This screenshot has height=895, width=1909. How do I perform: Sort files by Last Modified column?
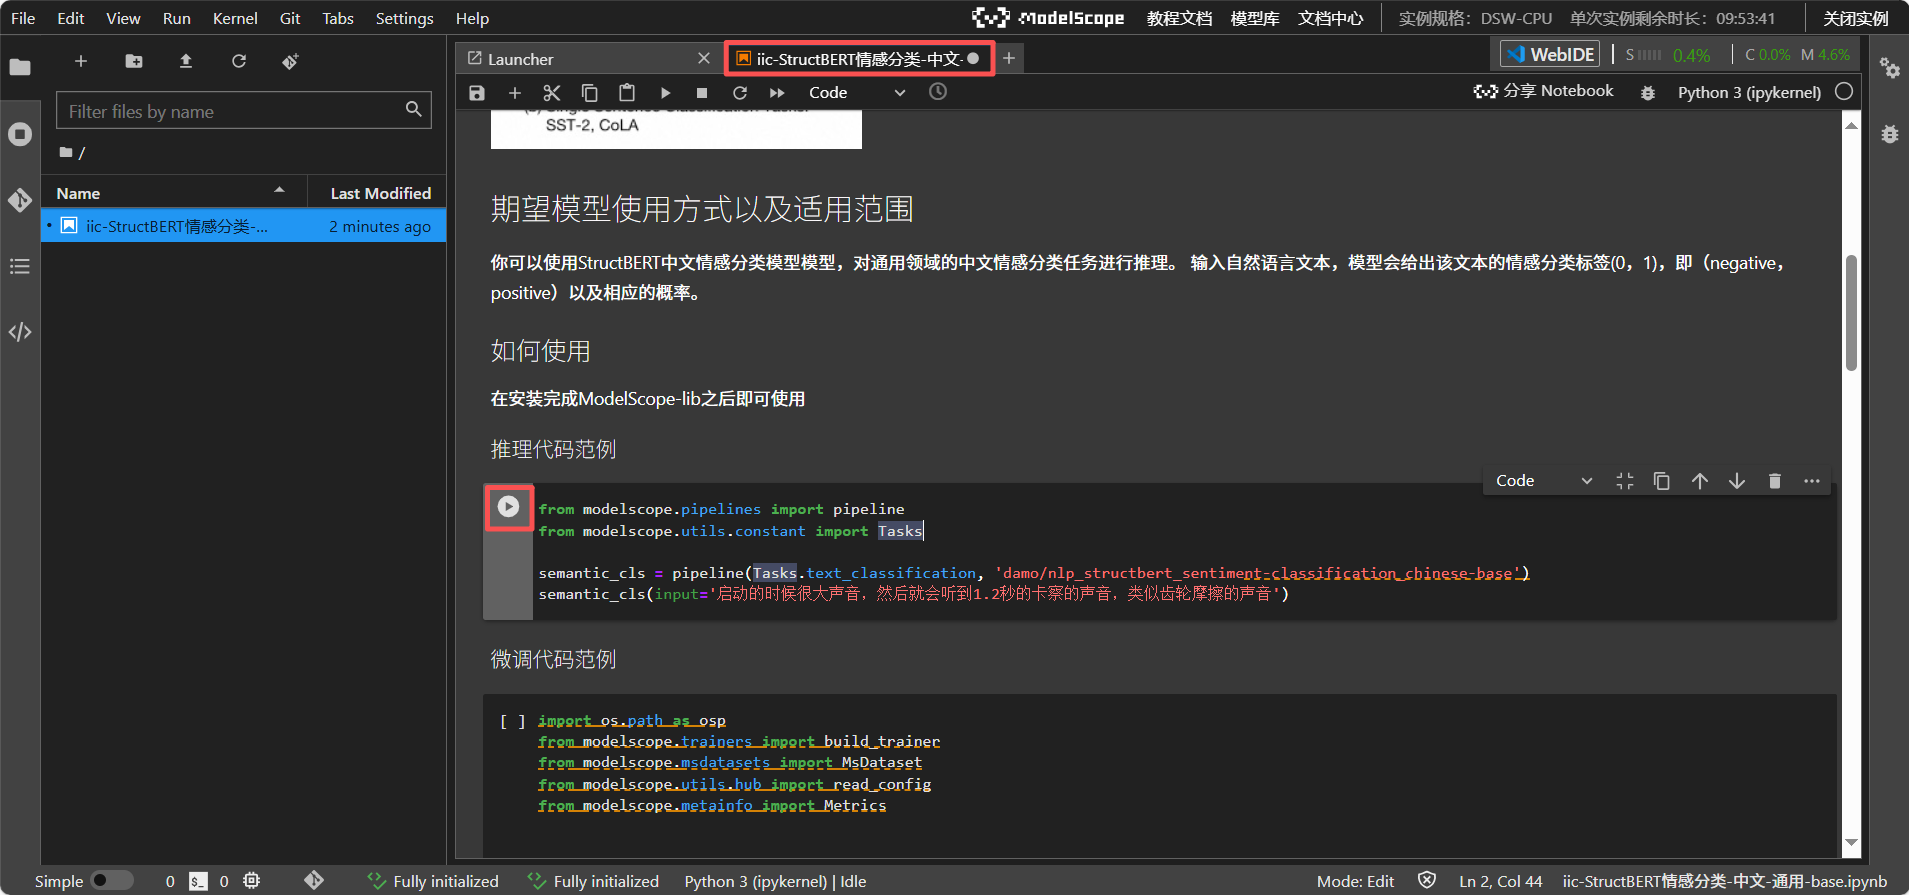[x=380, y=193]
